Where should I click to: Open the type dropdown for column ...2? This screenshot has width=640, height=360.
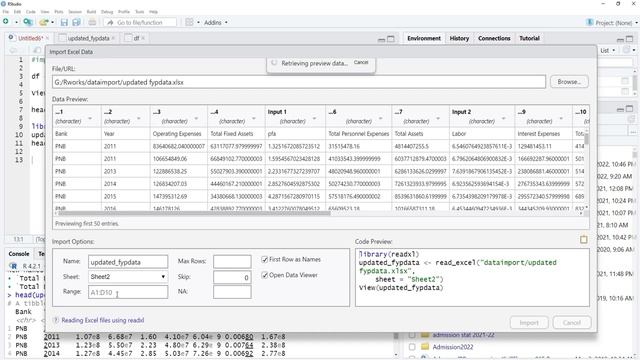click(139, 118)
